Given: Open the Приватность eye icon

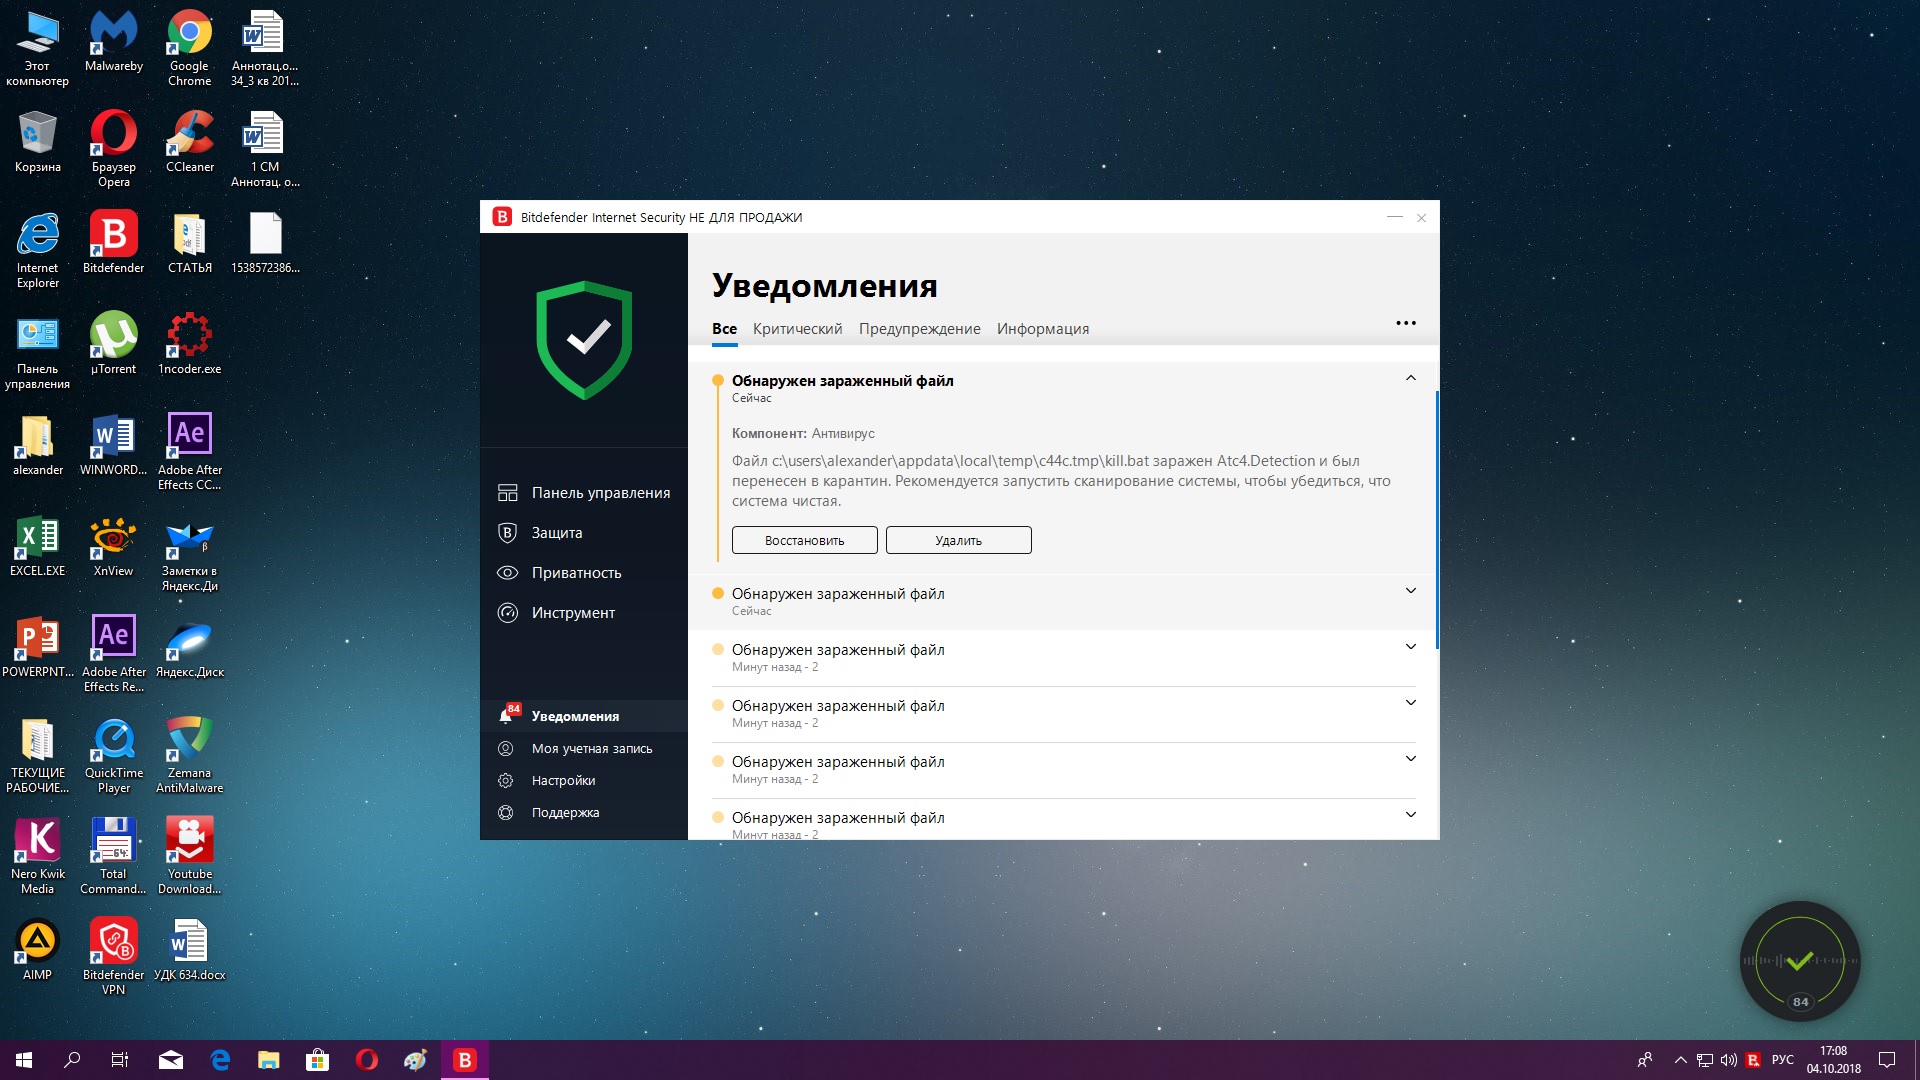Looking at the screenshot, I should click(x=507, y=573).
